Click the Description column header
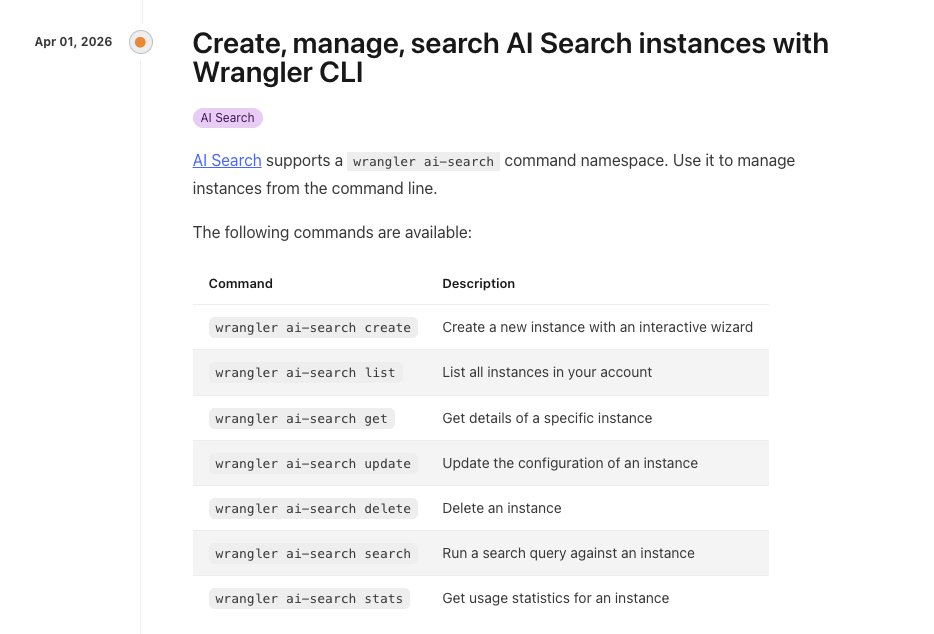Viewport: 934px width, 634px height. [478, 284]
